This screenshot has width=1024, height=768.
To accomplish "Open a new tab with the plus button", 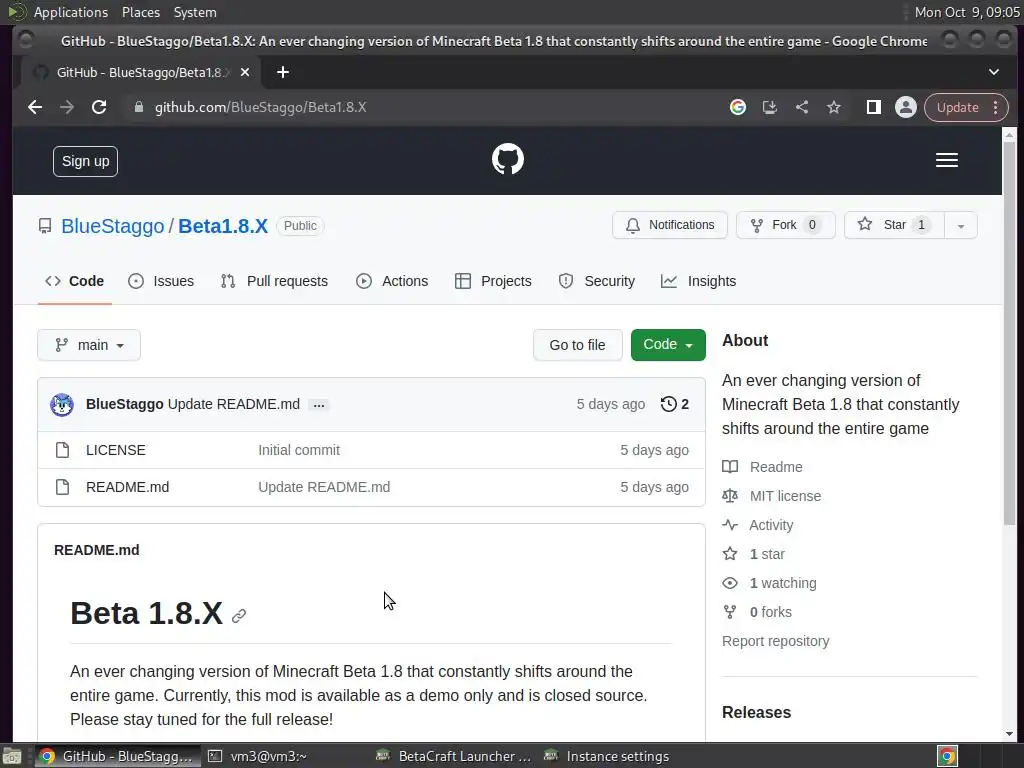I will click(x=283, y=72).
